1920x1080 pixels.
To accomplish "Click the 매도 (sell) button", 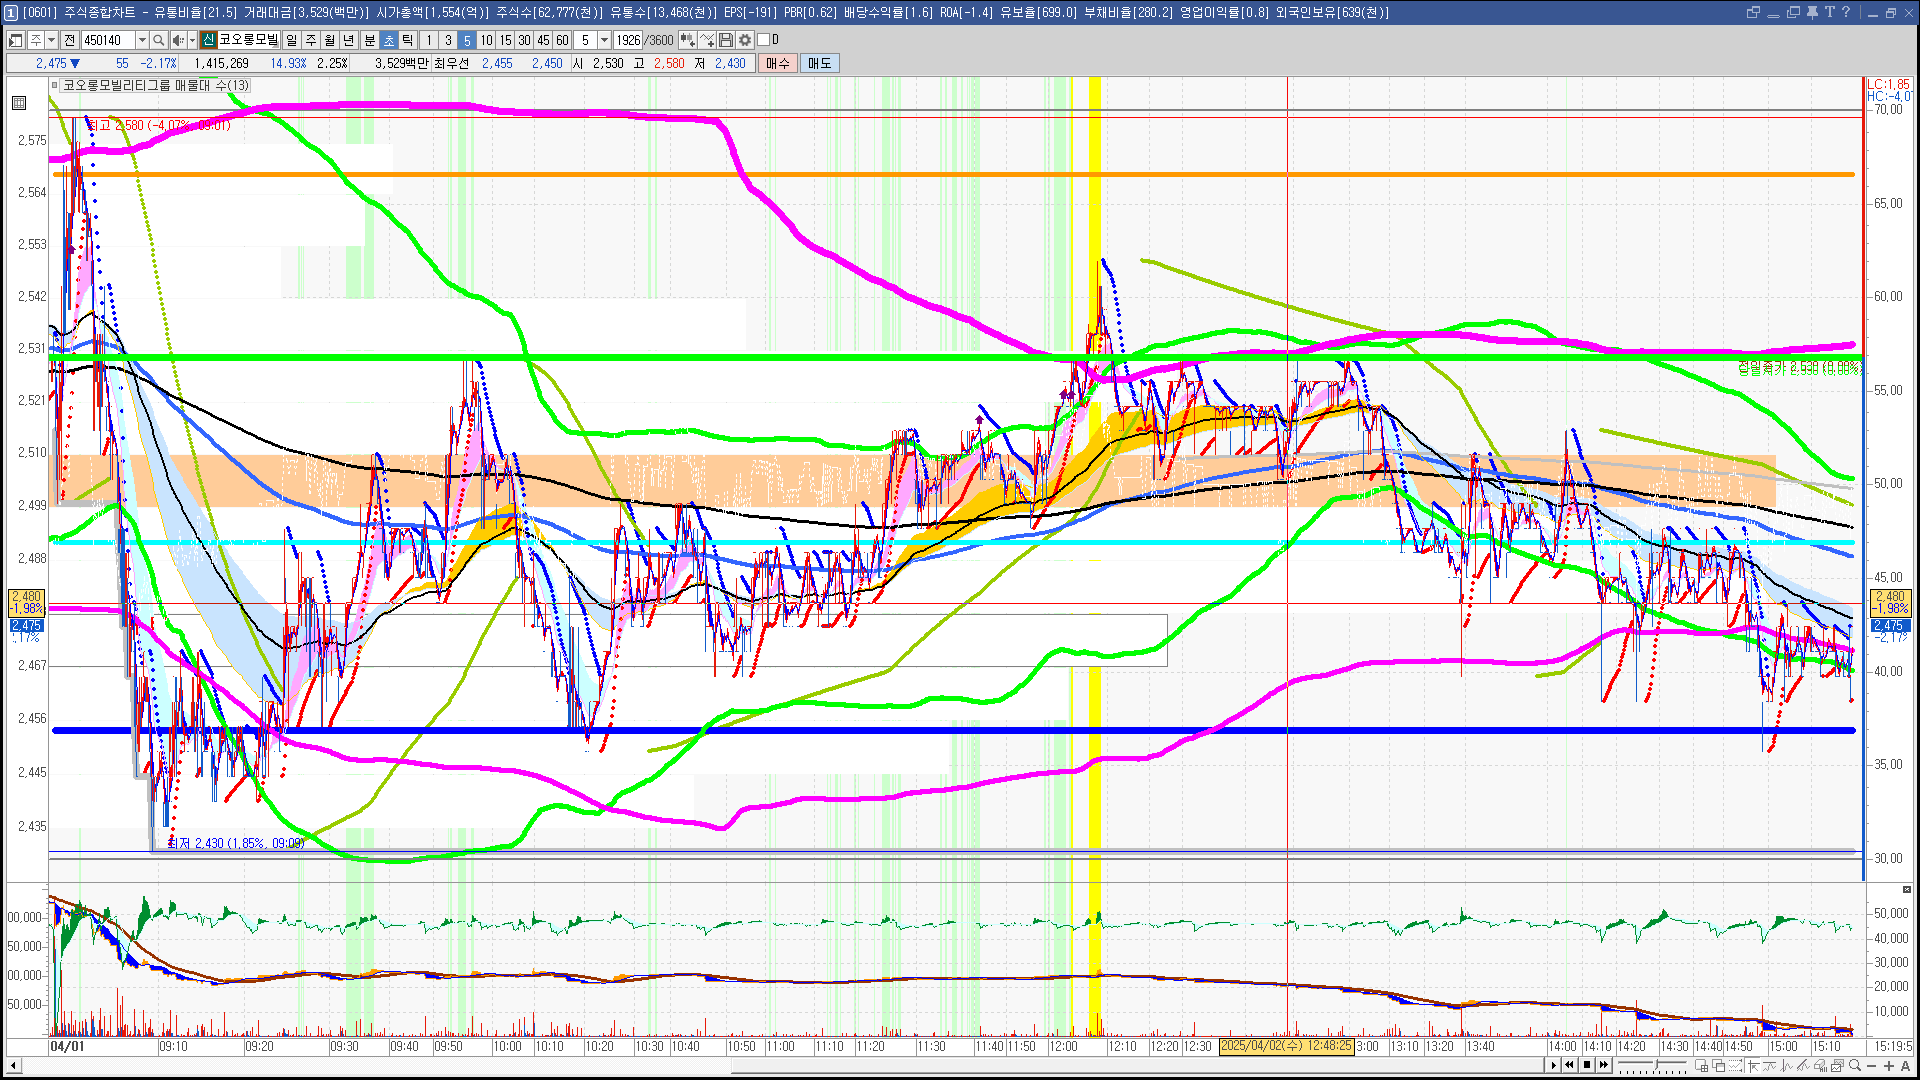I will point(820,63).
